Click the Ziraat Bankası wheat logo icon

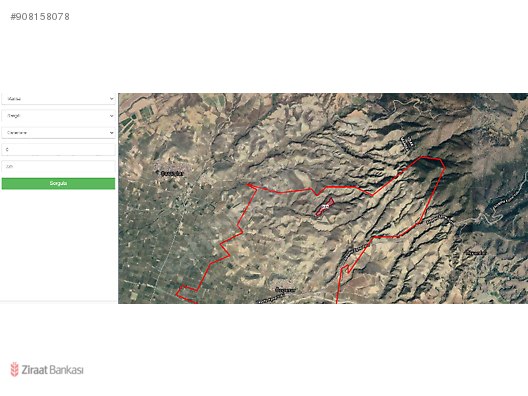[14, 369]
